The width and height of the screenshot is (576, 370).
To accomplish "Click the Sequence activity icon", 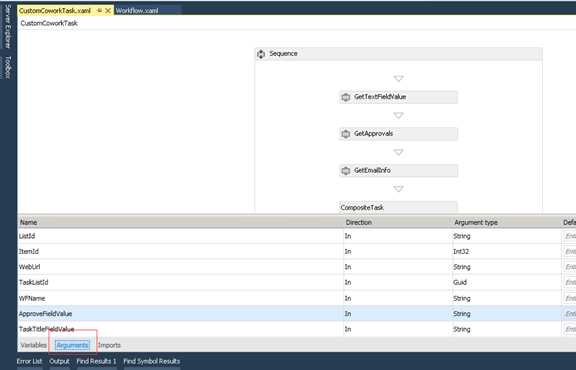I will (x=261, y=54).
